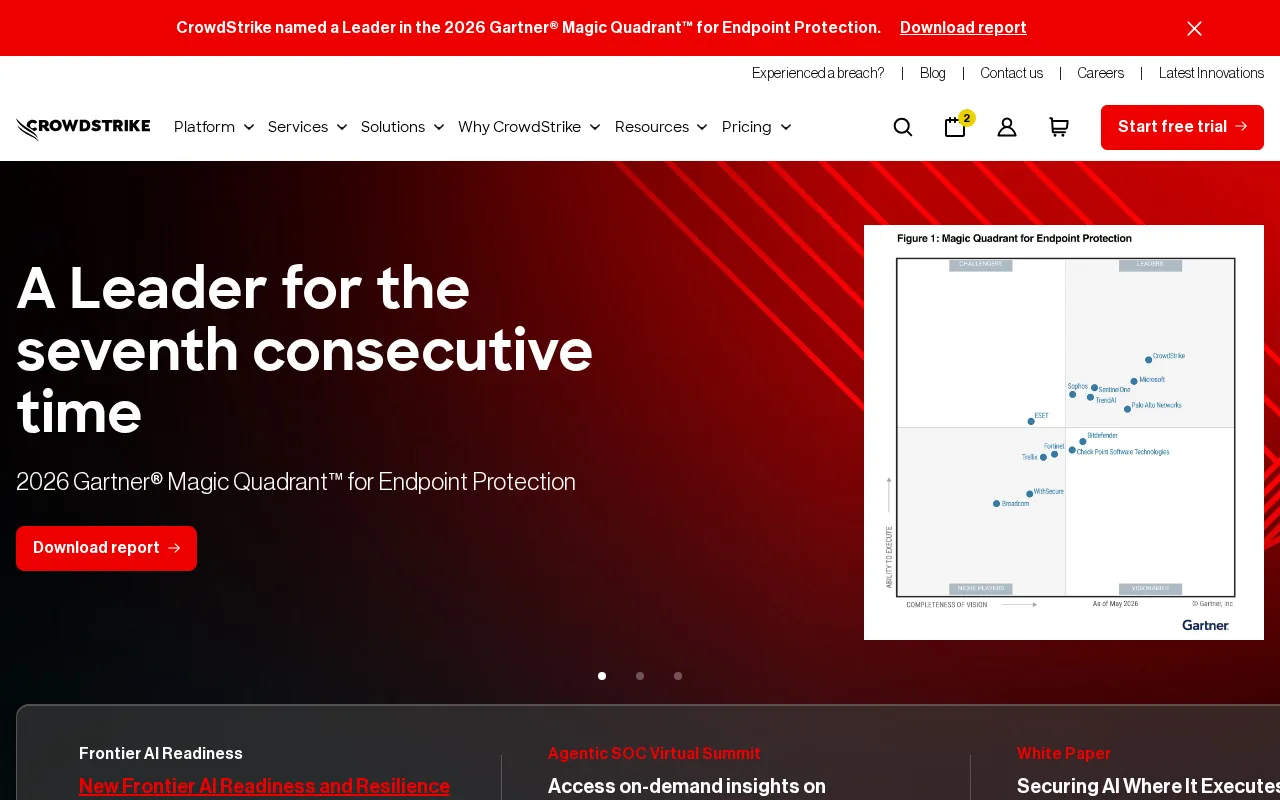The image size is (1280, 800).
Task: Select the first carousel slide dot
Action: tap(602, 676)
